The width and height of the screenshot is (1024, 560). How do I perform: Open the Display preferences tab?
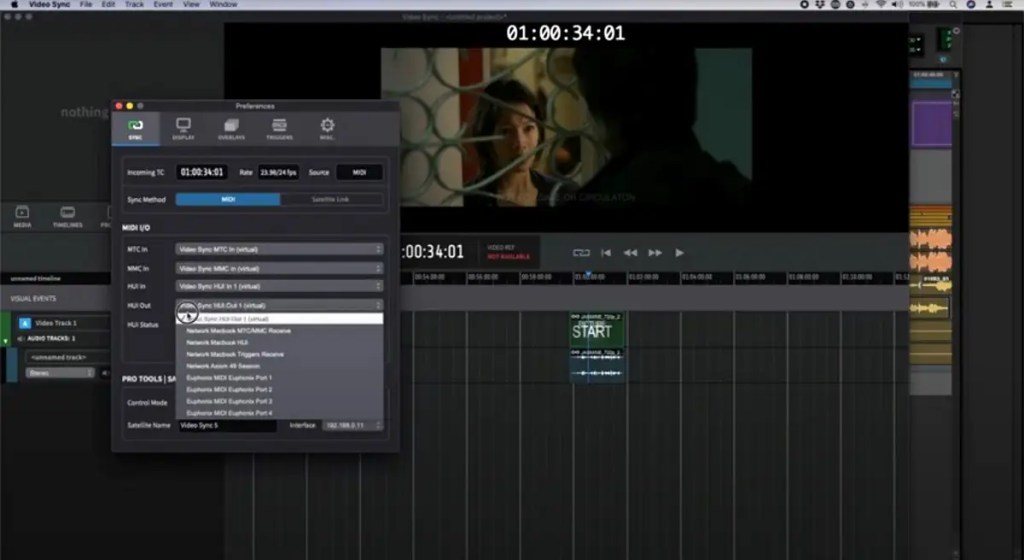tap(184, 129)
